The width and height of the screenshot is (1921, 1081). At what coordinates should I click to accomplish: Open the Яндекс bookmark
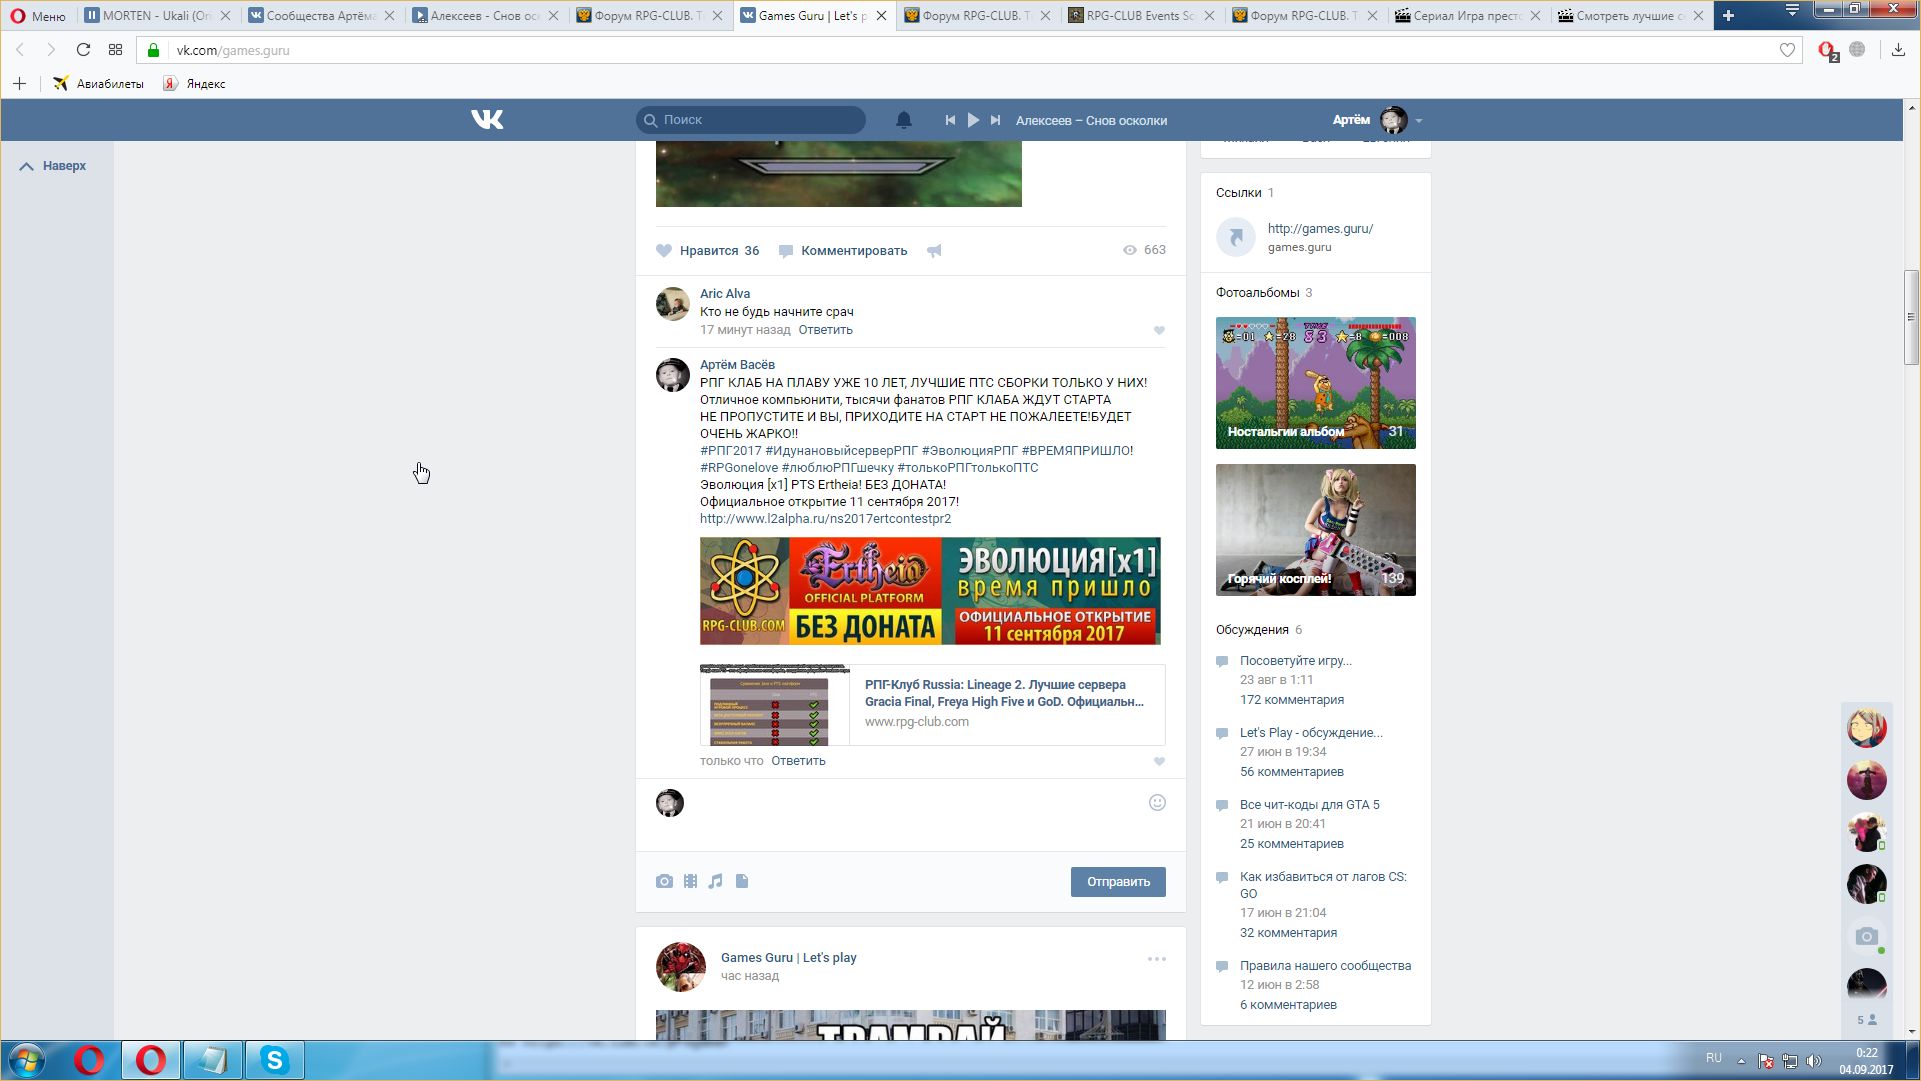tap(195, 84)
